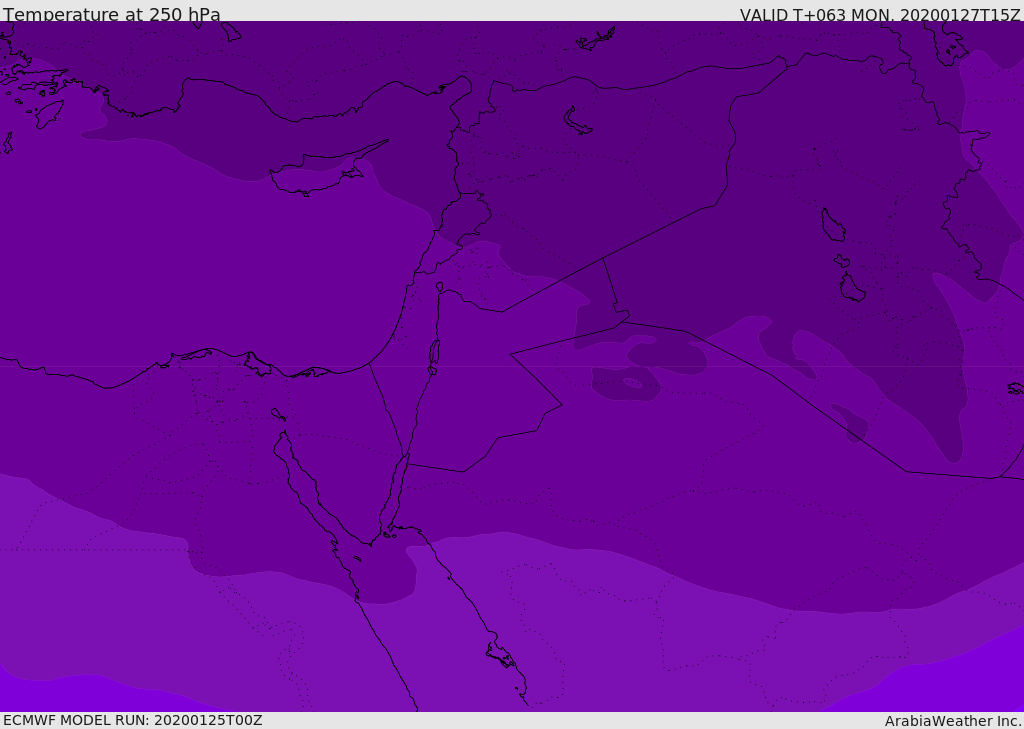Click the Dead Sea outline on the map
The width and height of the screenshot is (1024, 729).
pos(434,353)
